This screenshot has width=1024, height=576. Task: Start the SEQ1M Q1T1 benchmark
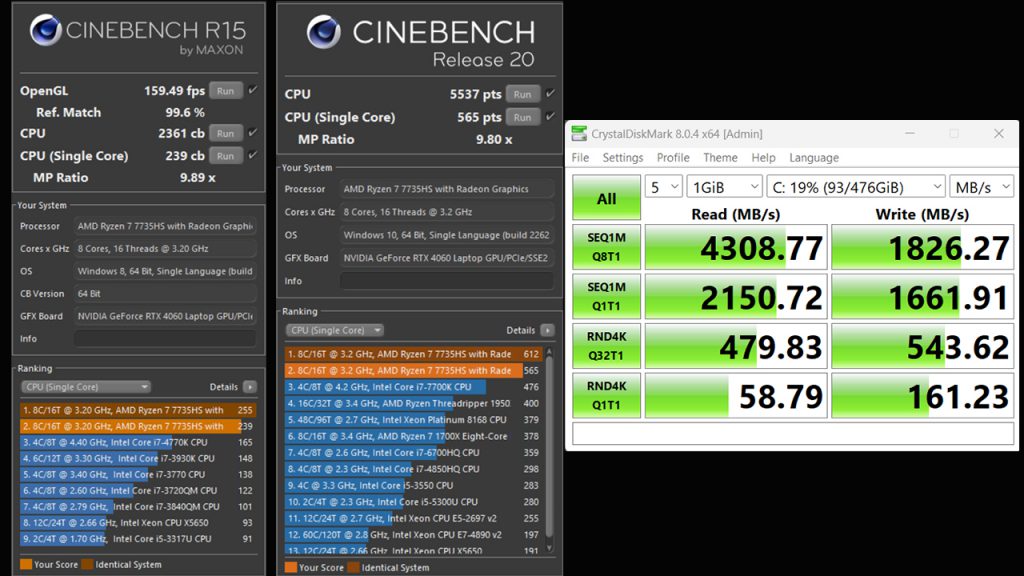tap(607, 296)
